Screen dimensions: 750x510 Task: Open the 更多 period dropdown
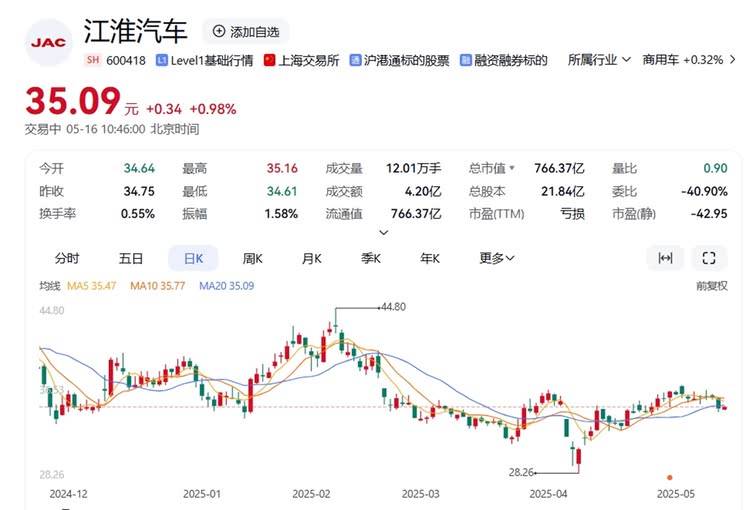(496, 258)
